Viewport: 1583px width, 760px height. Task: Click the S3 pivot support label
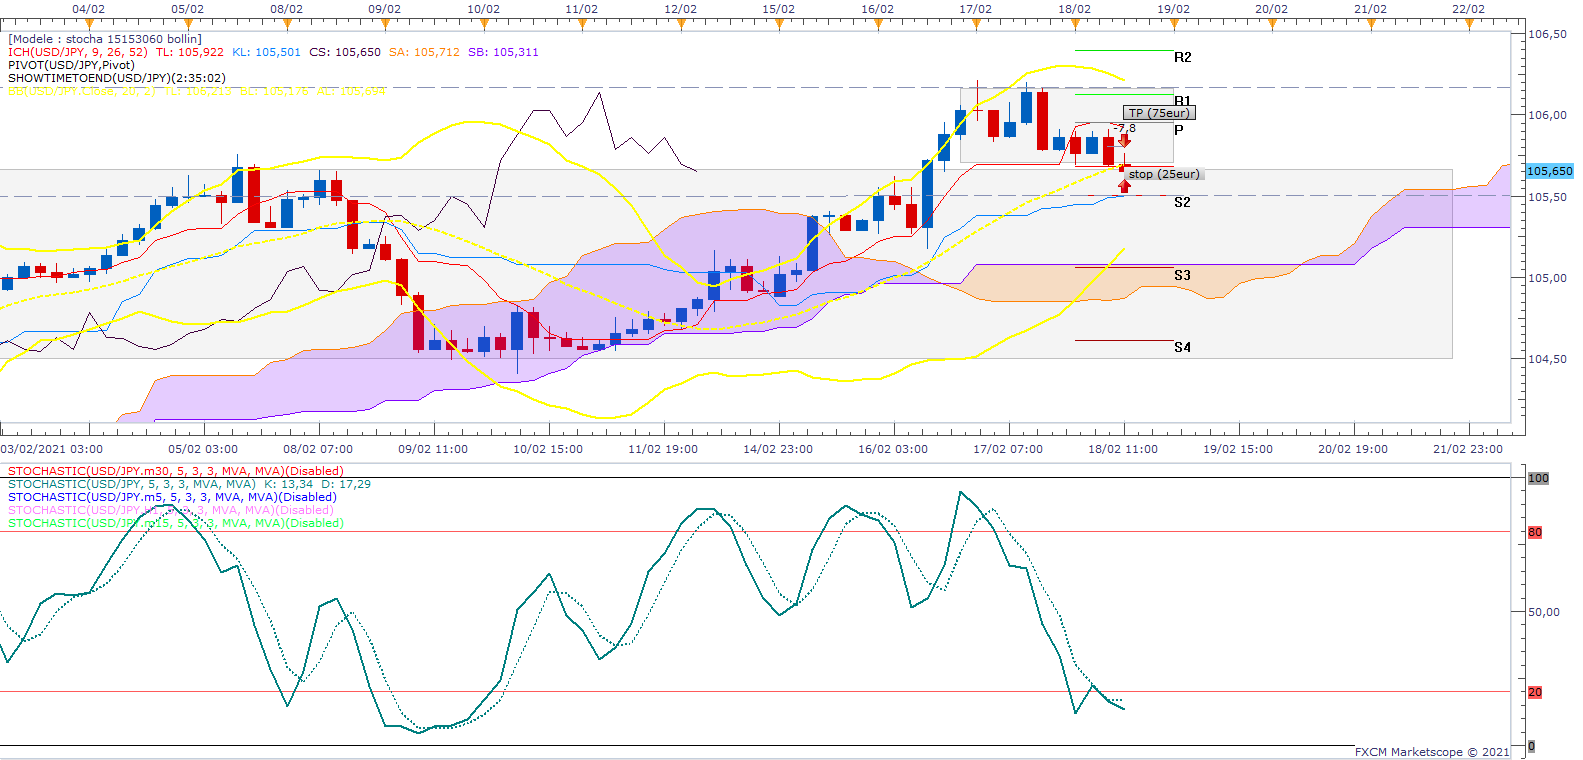pyautogui.click(x=1183, y=275)
